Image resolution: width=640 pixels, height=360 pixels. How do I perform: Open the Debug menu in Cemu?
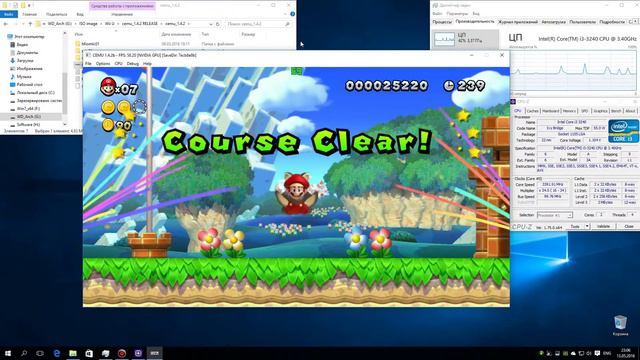(133, 64)
